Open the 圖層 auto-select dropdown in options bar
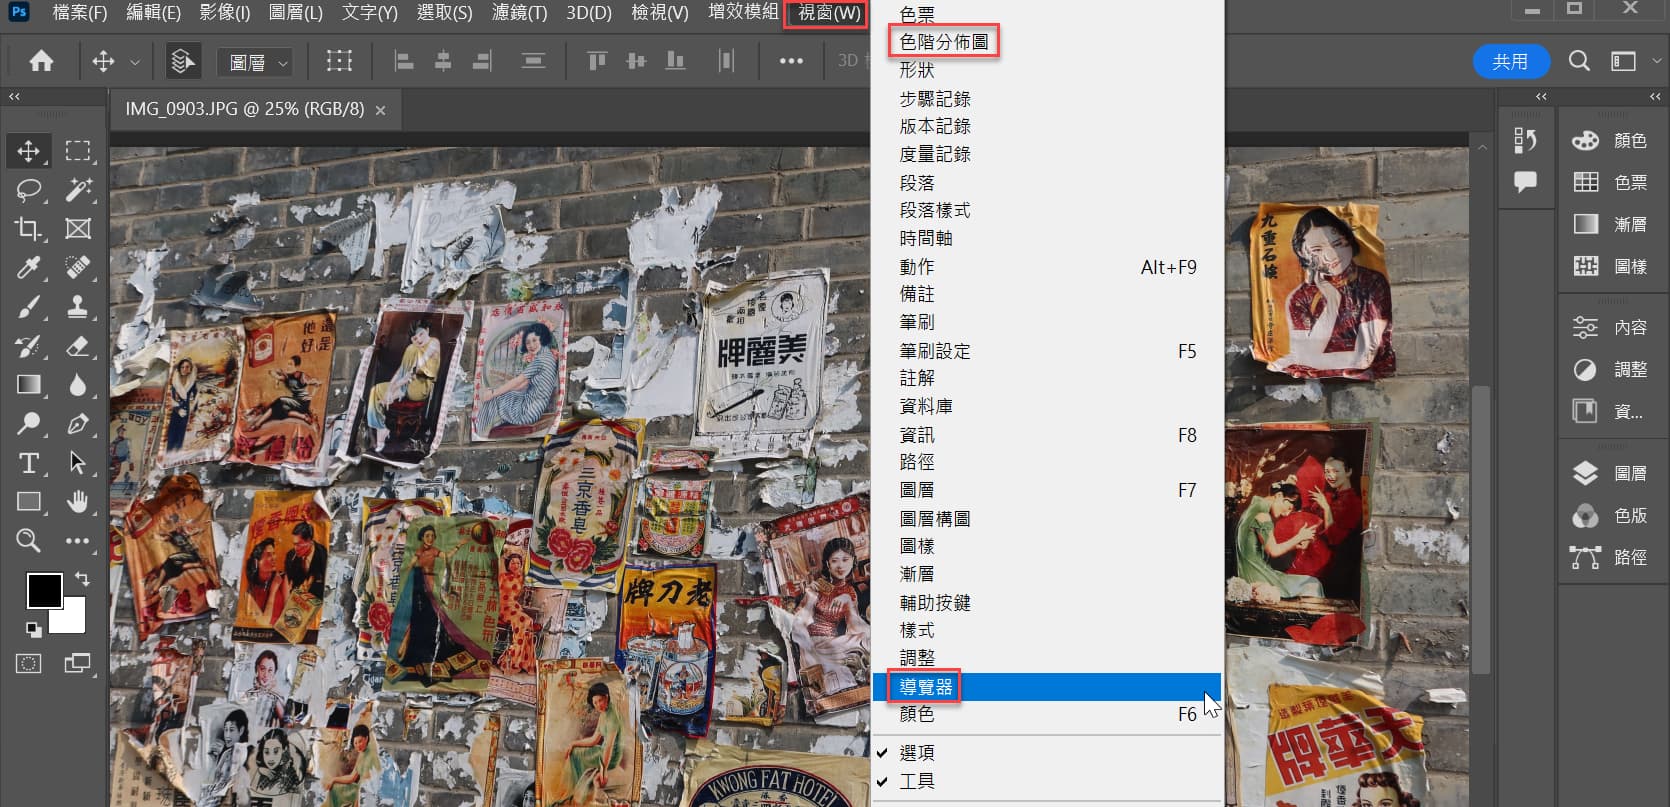1670x807 pixels. tap(255, 62)
